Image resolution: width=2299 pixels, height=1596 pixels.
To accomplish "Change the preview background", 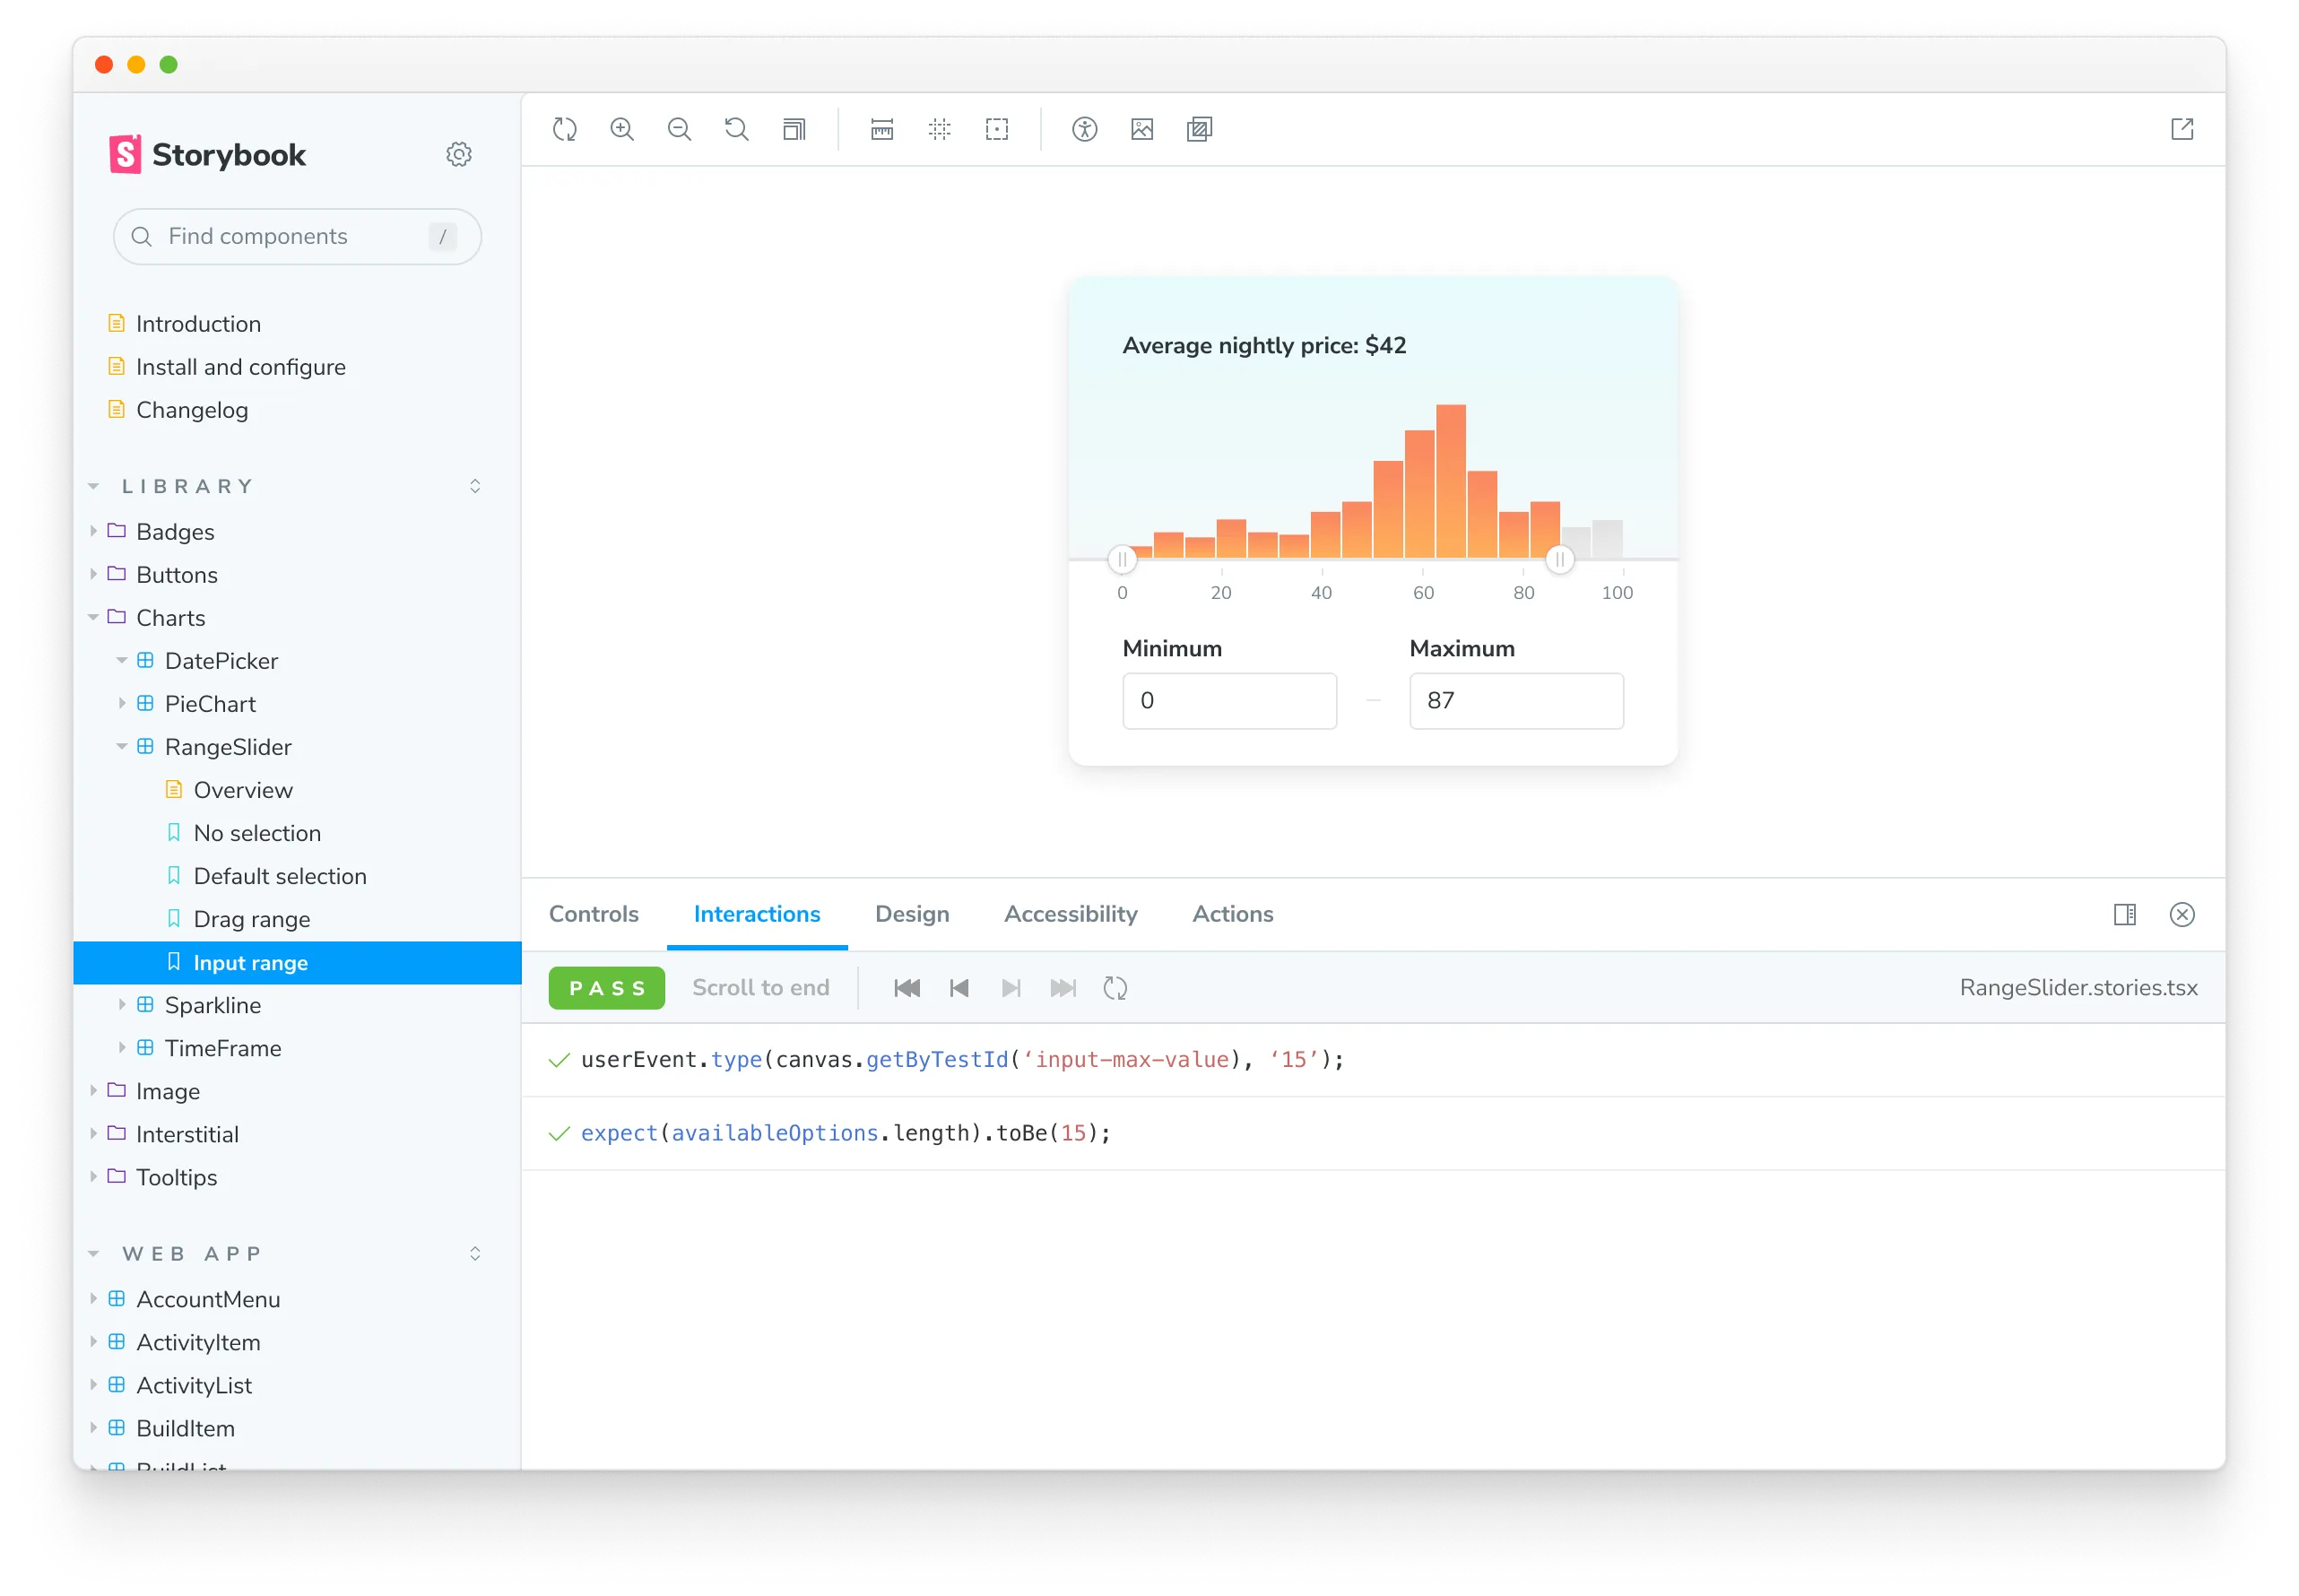I will [x=794, y=129].
